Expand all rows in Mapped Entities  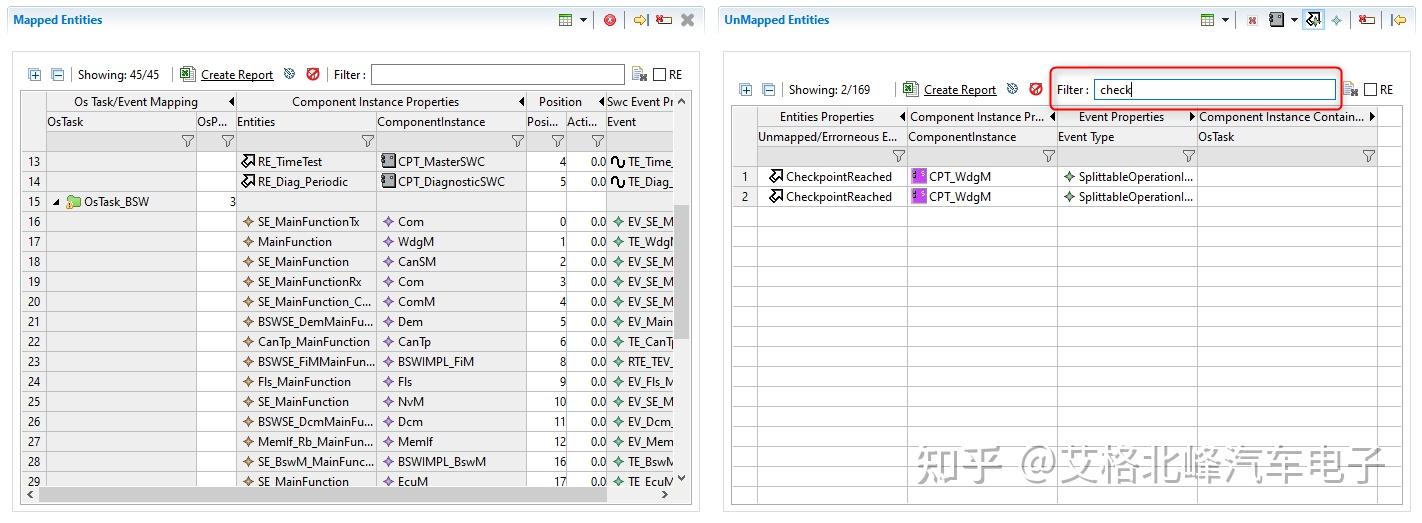click(35, 74)
